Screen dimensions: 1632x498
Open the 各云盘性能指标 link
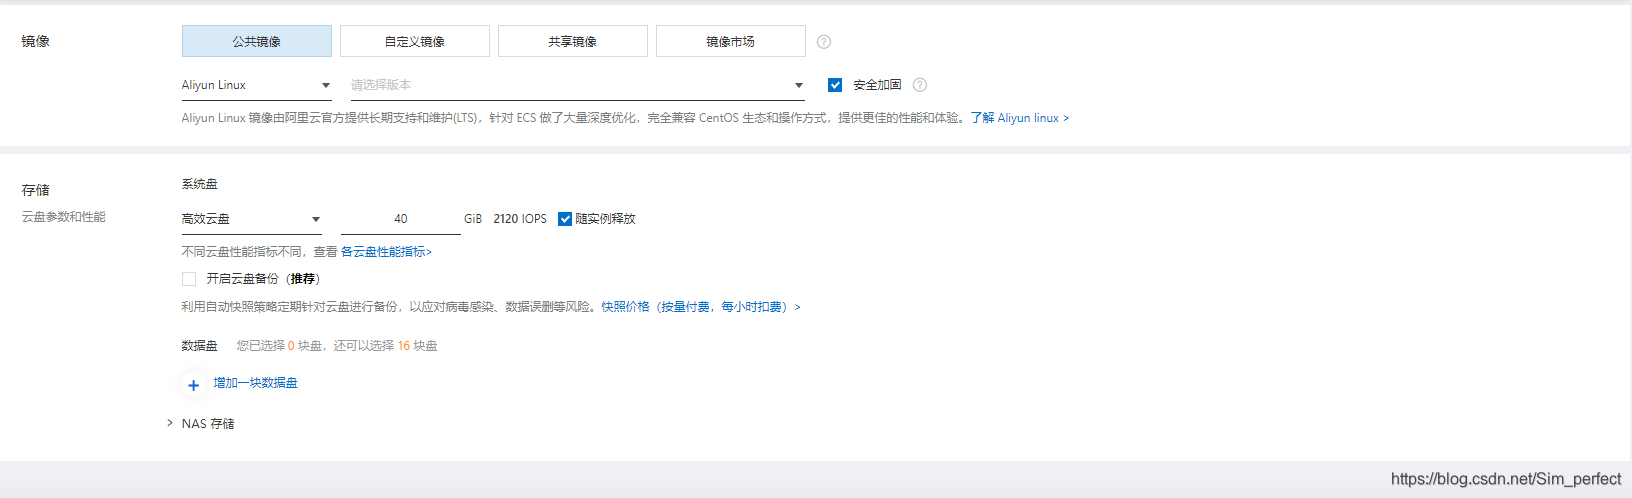[x=387, y=252]
